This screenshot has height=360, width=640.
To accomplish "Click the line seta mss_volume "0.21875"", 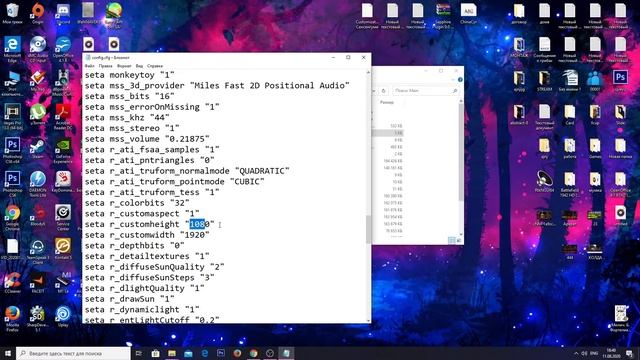I will [147, 139].
